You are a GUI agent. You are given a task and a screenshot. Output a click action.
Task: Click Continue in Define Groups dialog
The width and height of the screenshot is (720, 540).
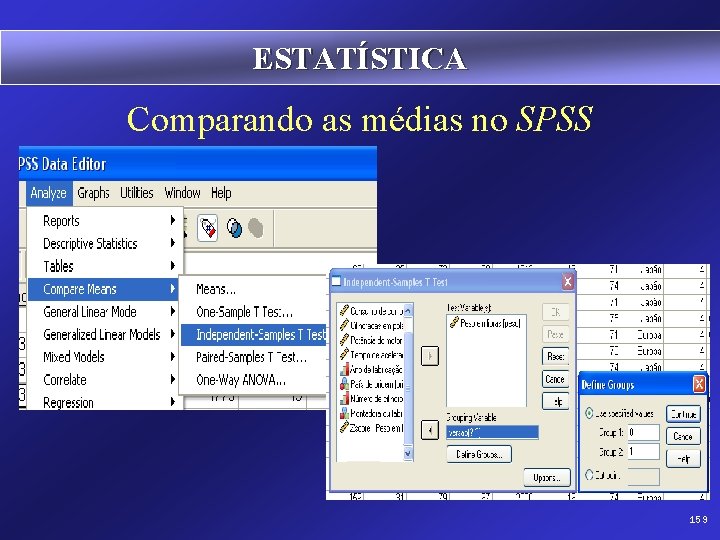(683, 414)
